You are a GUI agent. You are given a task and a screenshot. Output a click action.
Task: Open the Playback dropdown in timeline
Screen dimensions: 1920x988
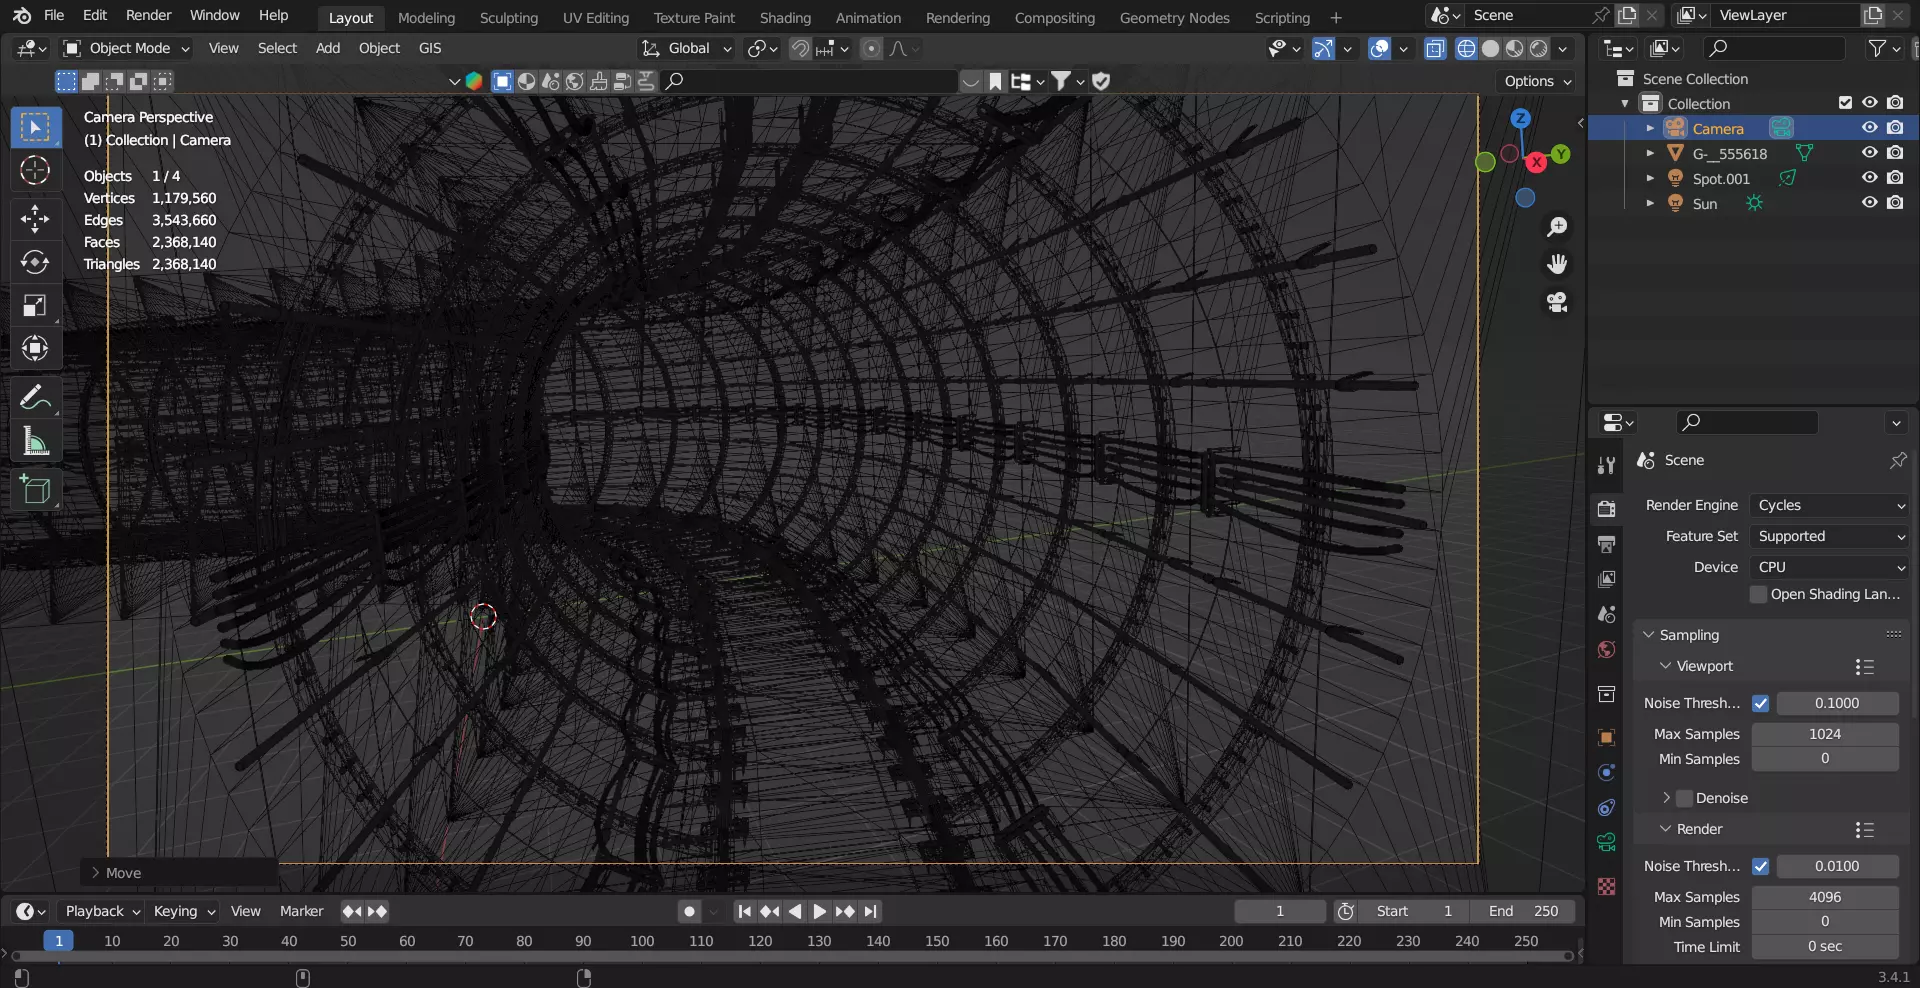(103, 911)
